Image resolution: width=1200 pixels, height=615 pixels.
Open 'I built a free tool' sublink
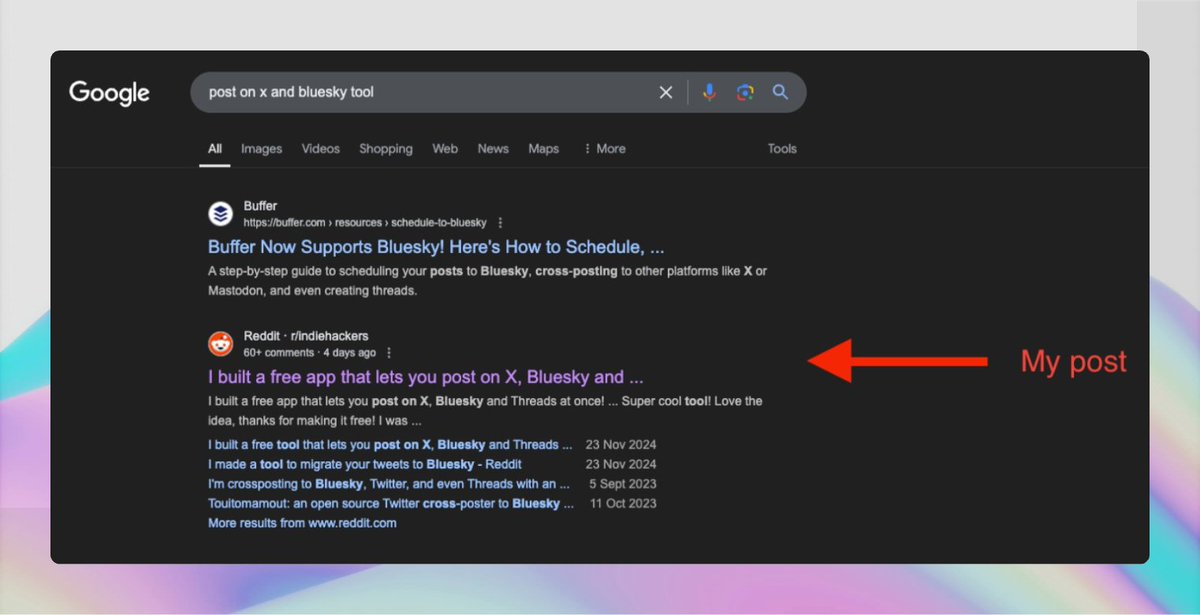click(x=390, y=445)
